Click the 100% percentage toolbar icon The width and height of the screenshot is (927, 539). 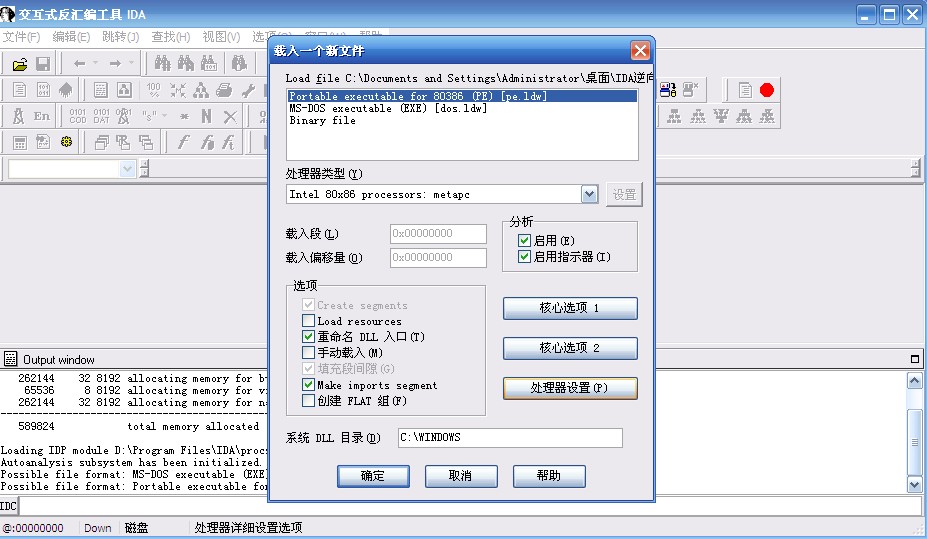click(x=154, y=90)
